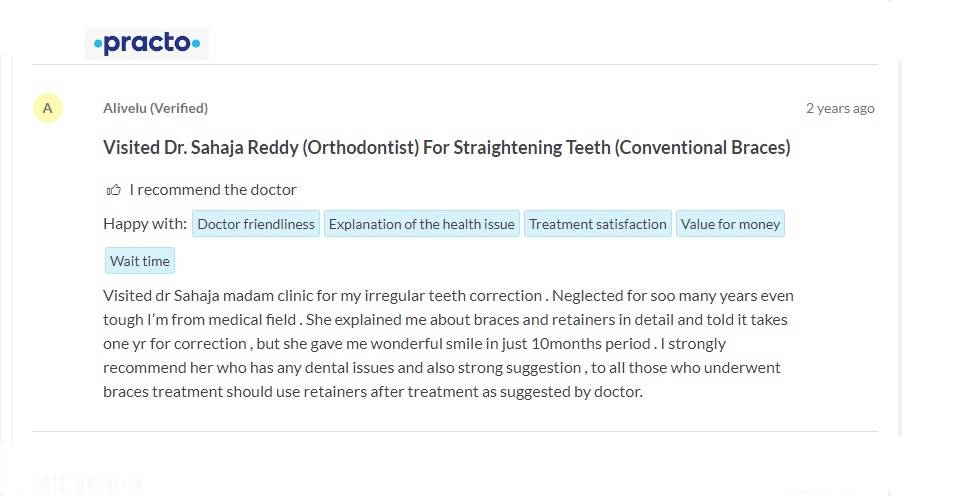Select the "Explanation of the health issue" tag

pyautogui.click(x=421, y=224)
